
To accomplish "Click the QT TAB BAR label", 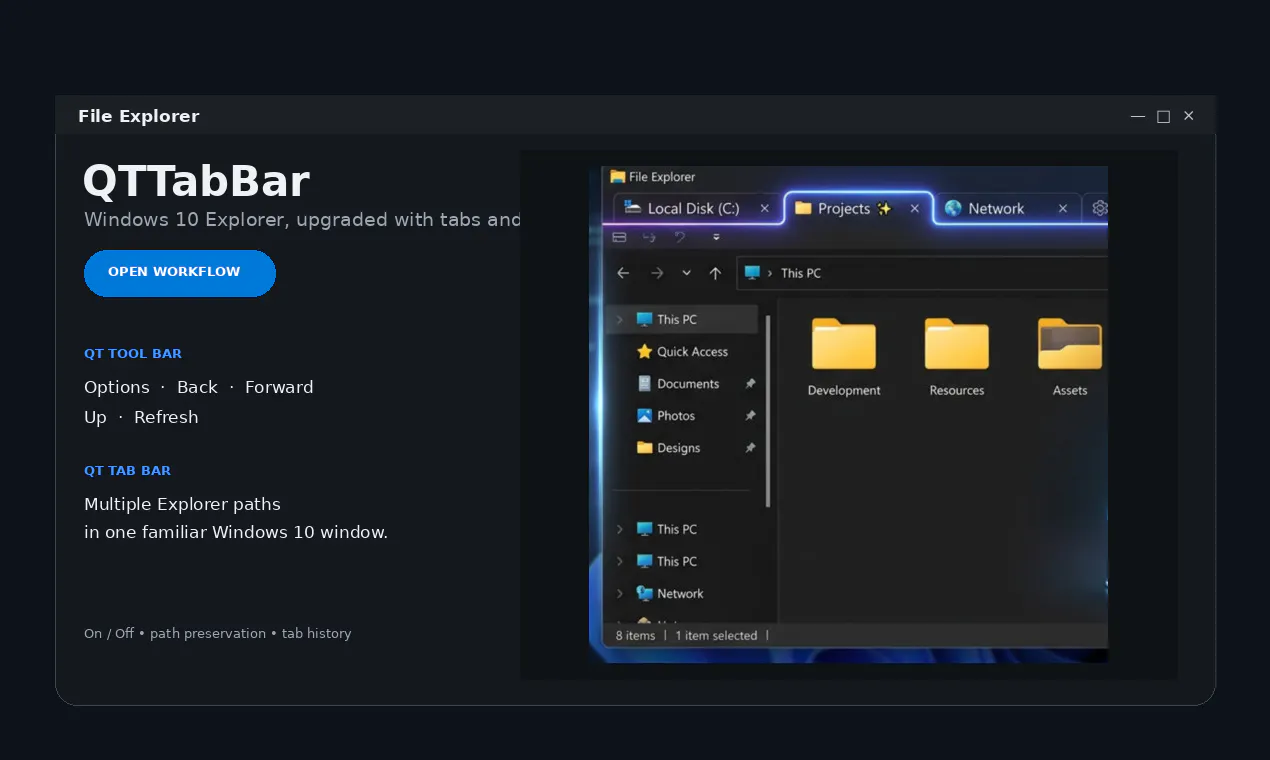I will coord(127,470).
